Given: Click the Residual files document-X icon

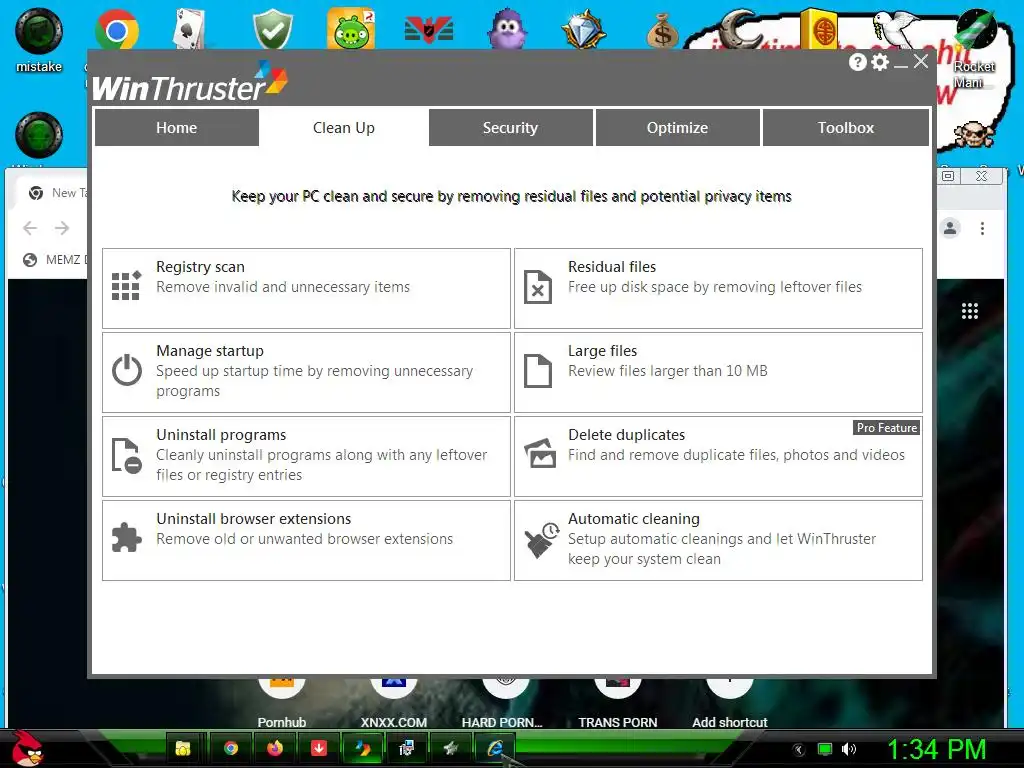Looking at the screenshot, I should [x=538, y=287].
